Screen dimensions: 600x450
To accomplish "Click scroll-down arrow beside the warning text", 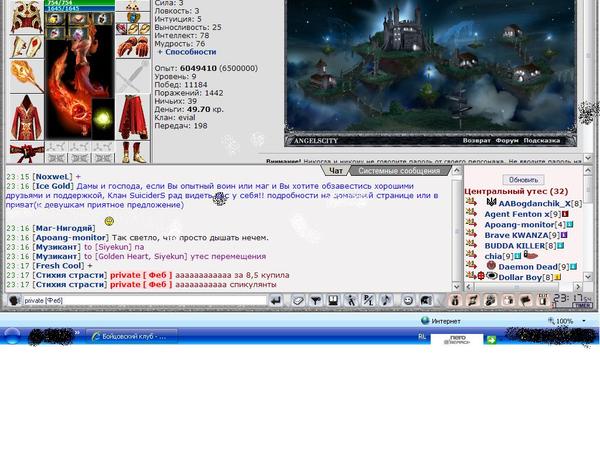I will coord(588,158).
